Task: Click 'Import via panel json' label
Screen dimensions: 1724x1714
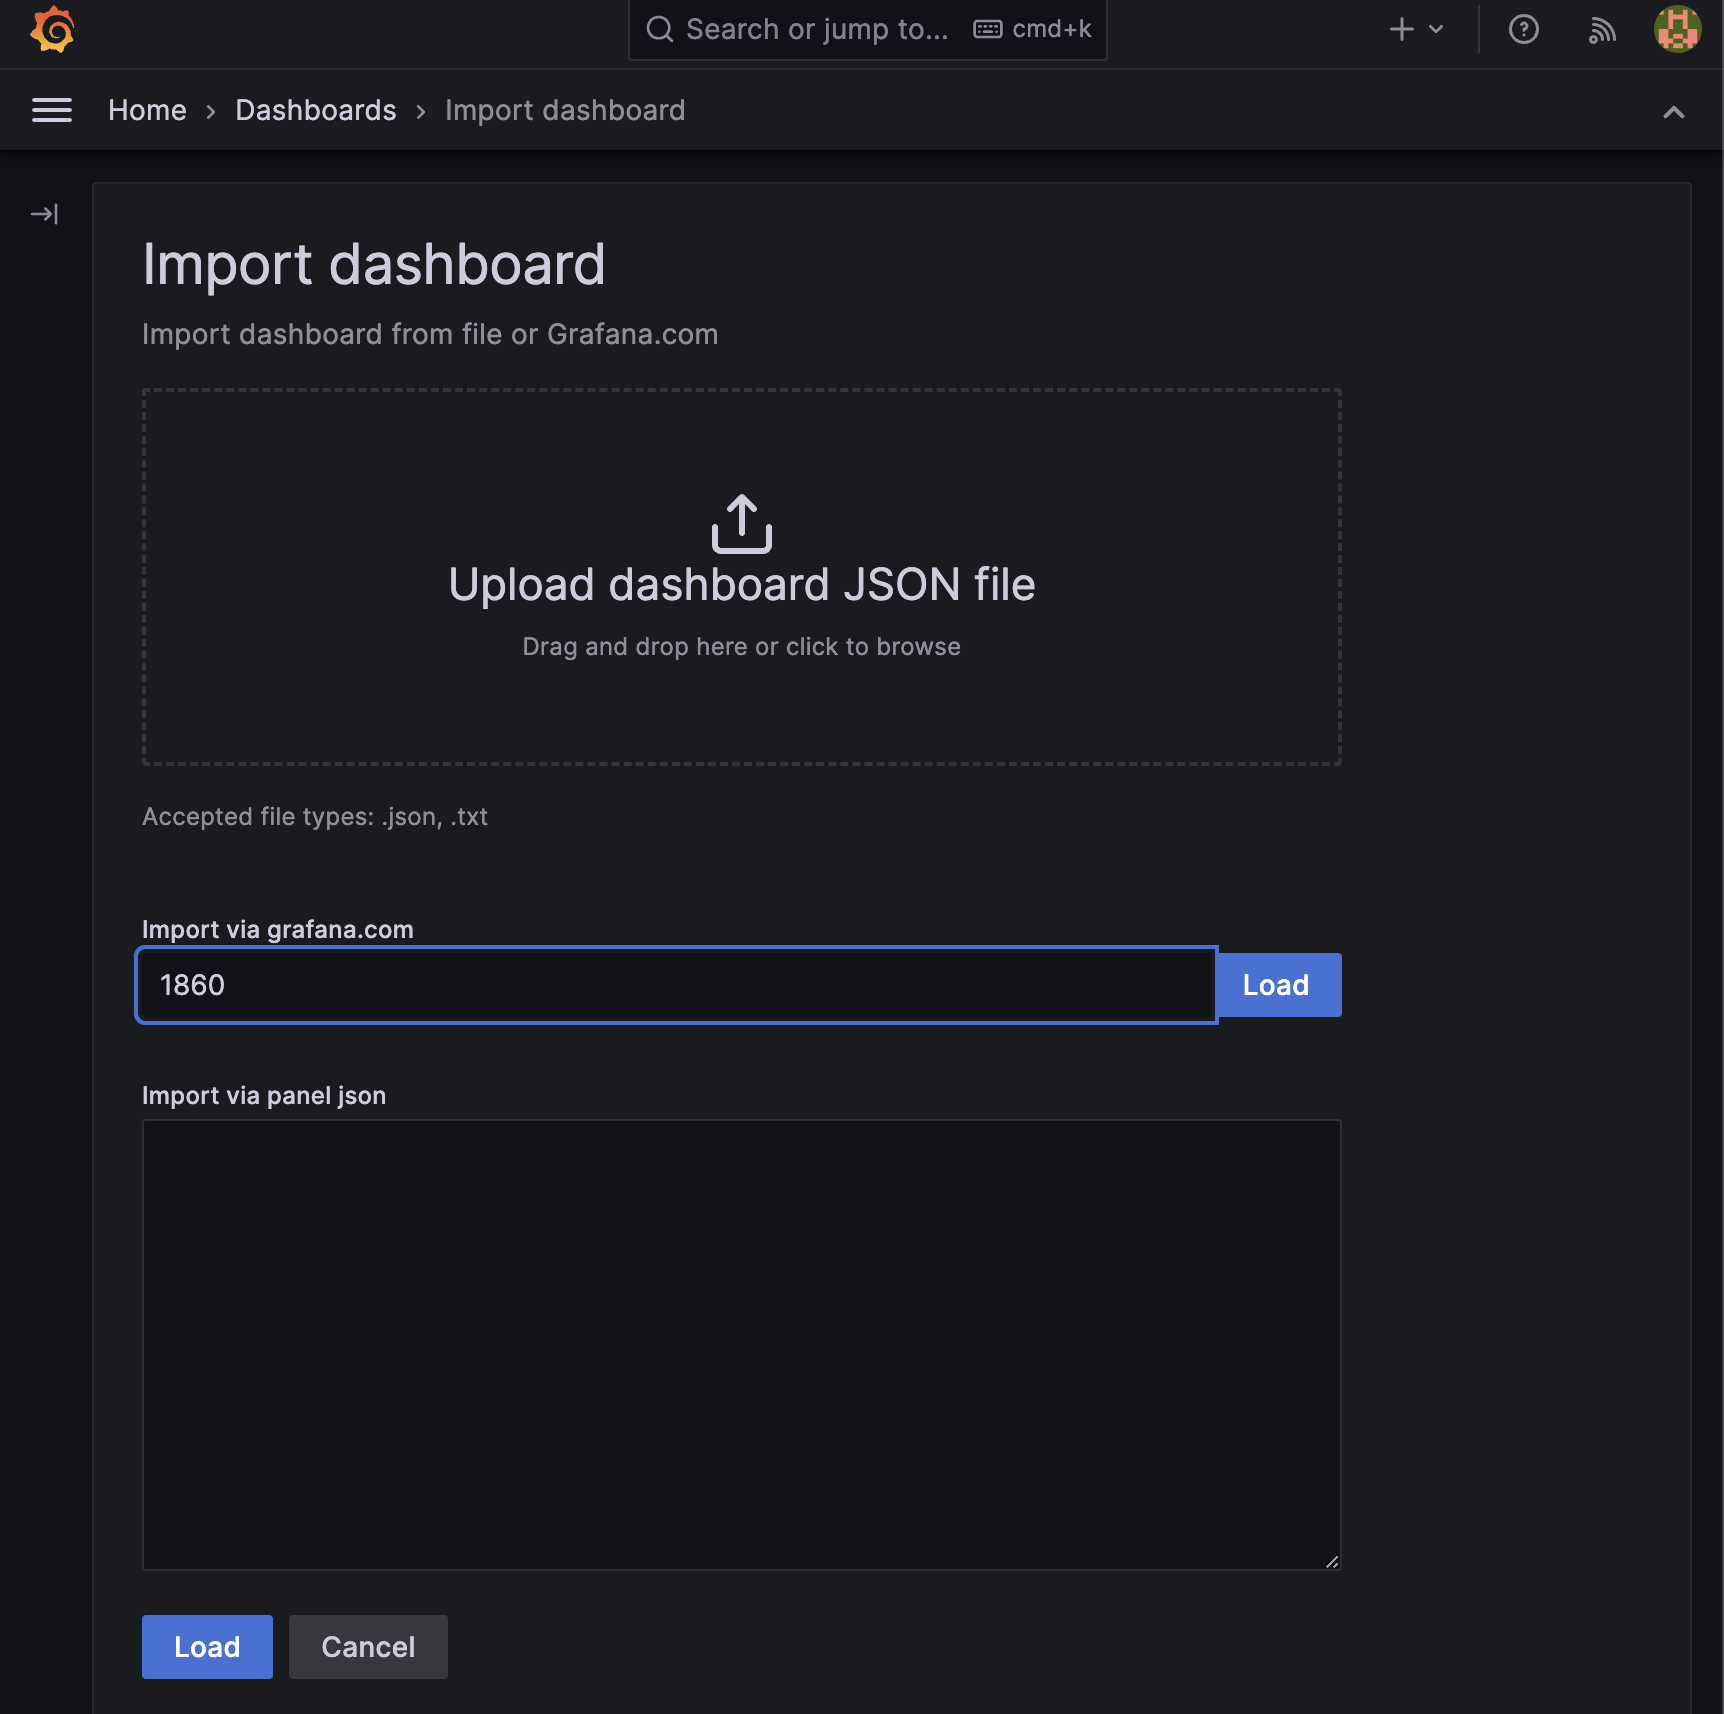Action: (x=264, y=1095)
